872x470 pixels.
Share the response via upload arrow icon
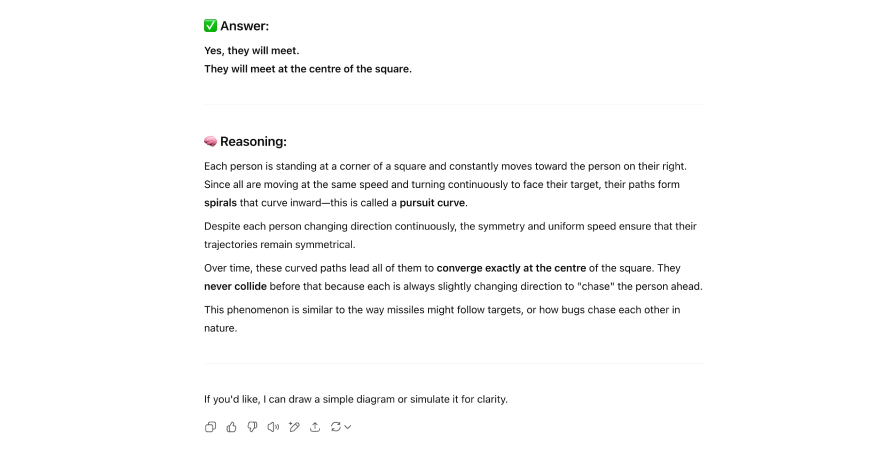[x=315, y=427]
